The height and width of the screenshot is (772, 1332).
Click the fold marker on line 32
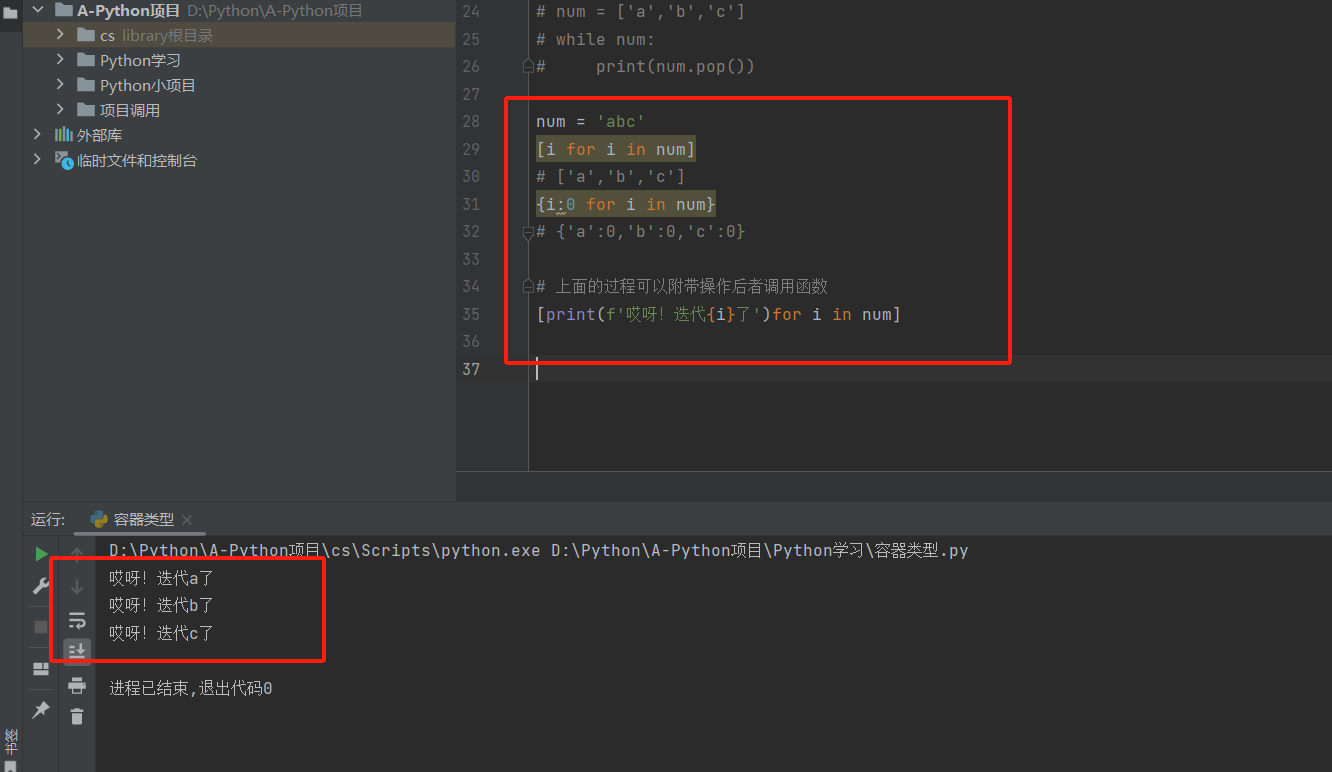coord(528,232)
